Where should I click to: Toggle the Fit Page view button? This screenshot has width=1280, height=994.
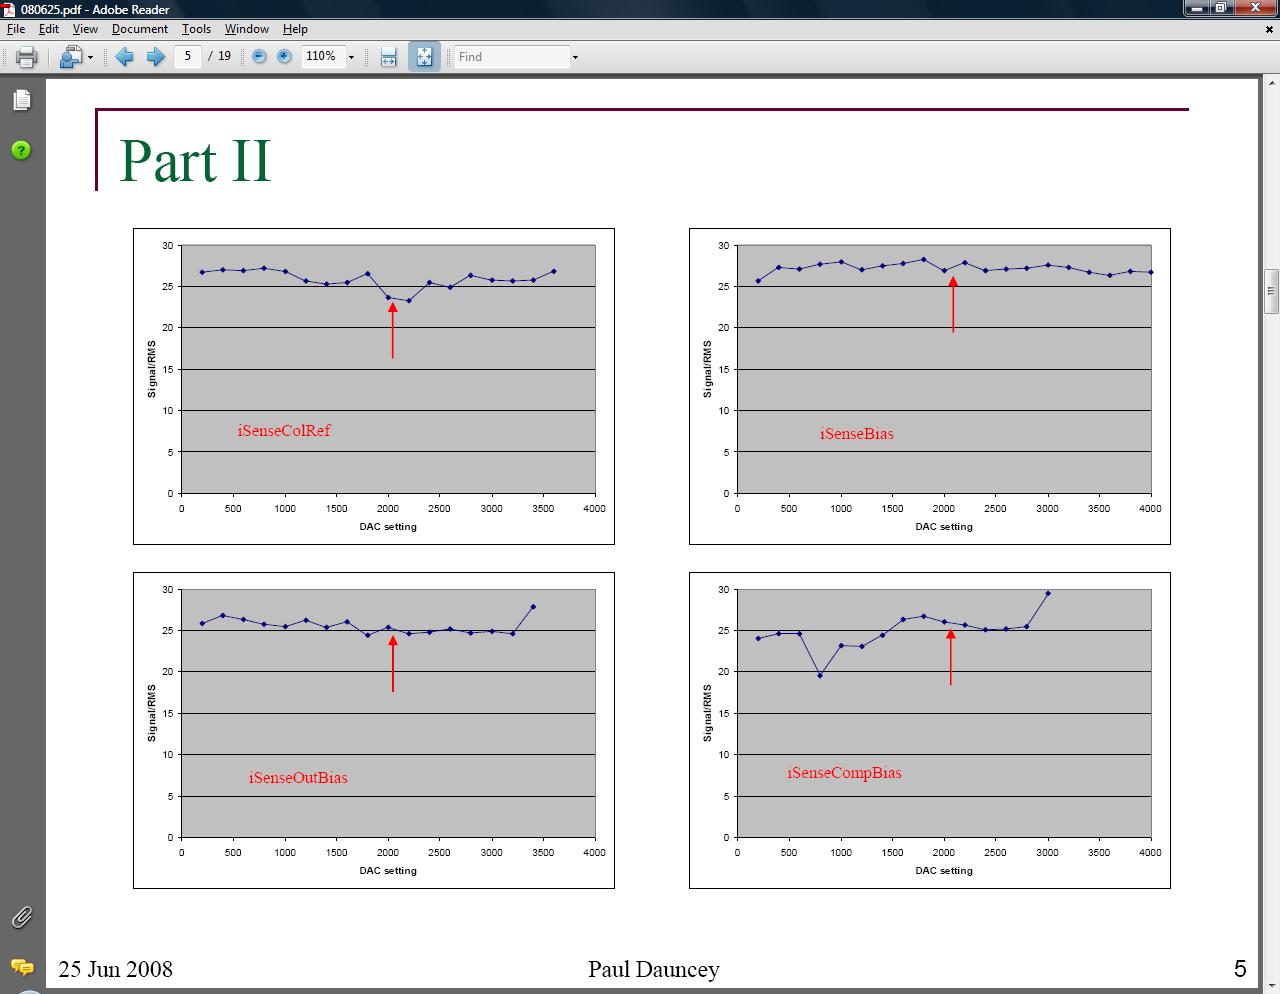point(424,57)
